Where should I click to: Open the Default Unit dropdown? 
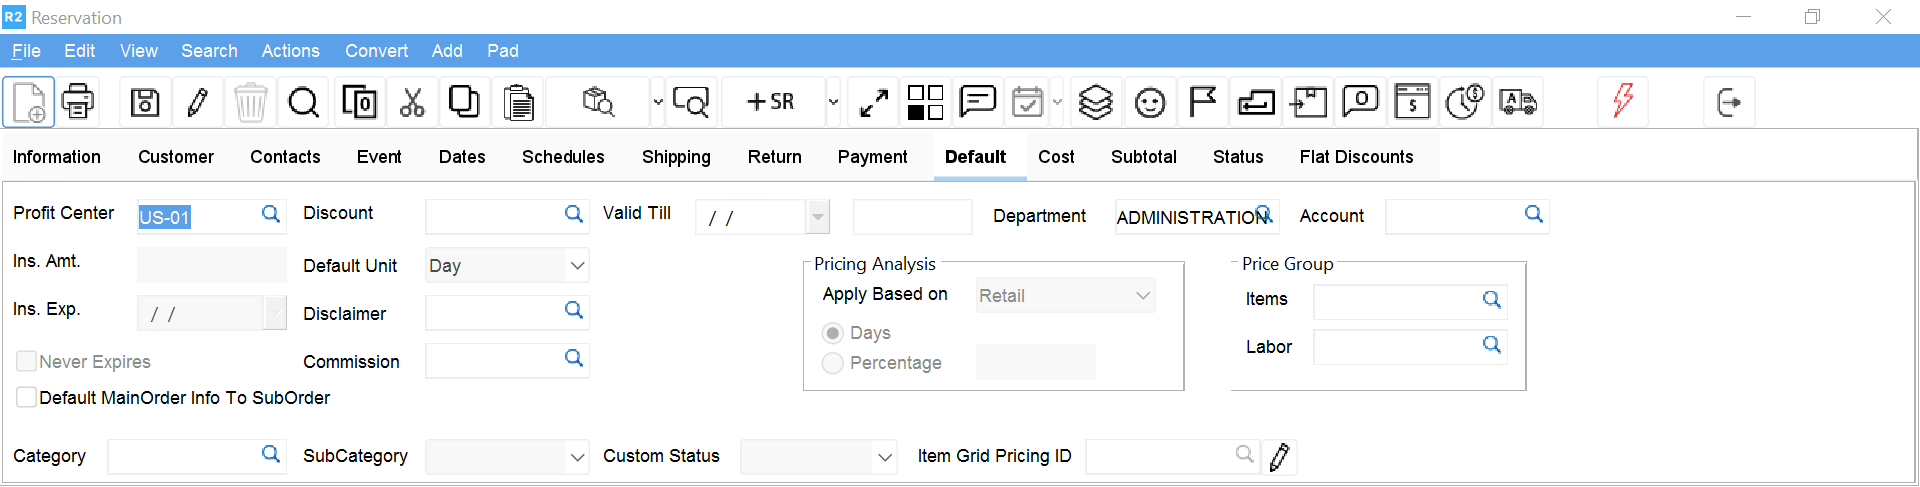click(577, 266)
